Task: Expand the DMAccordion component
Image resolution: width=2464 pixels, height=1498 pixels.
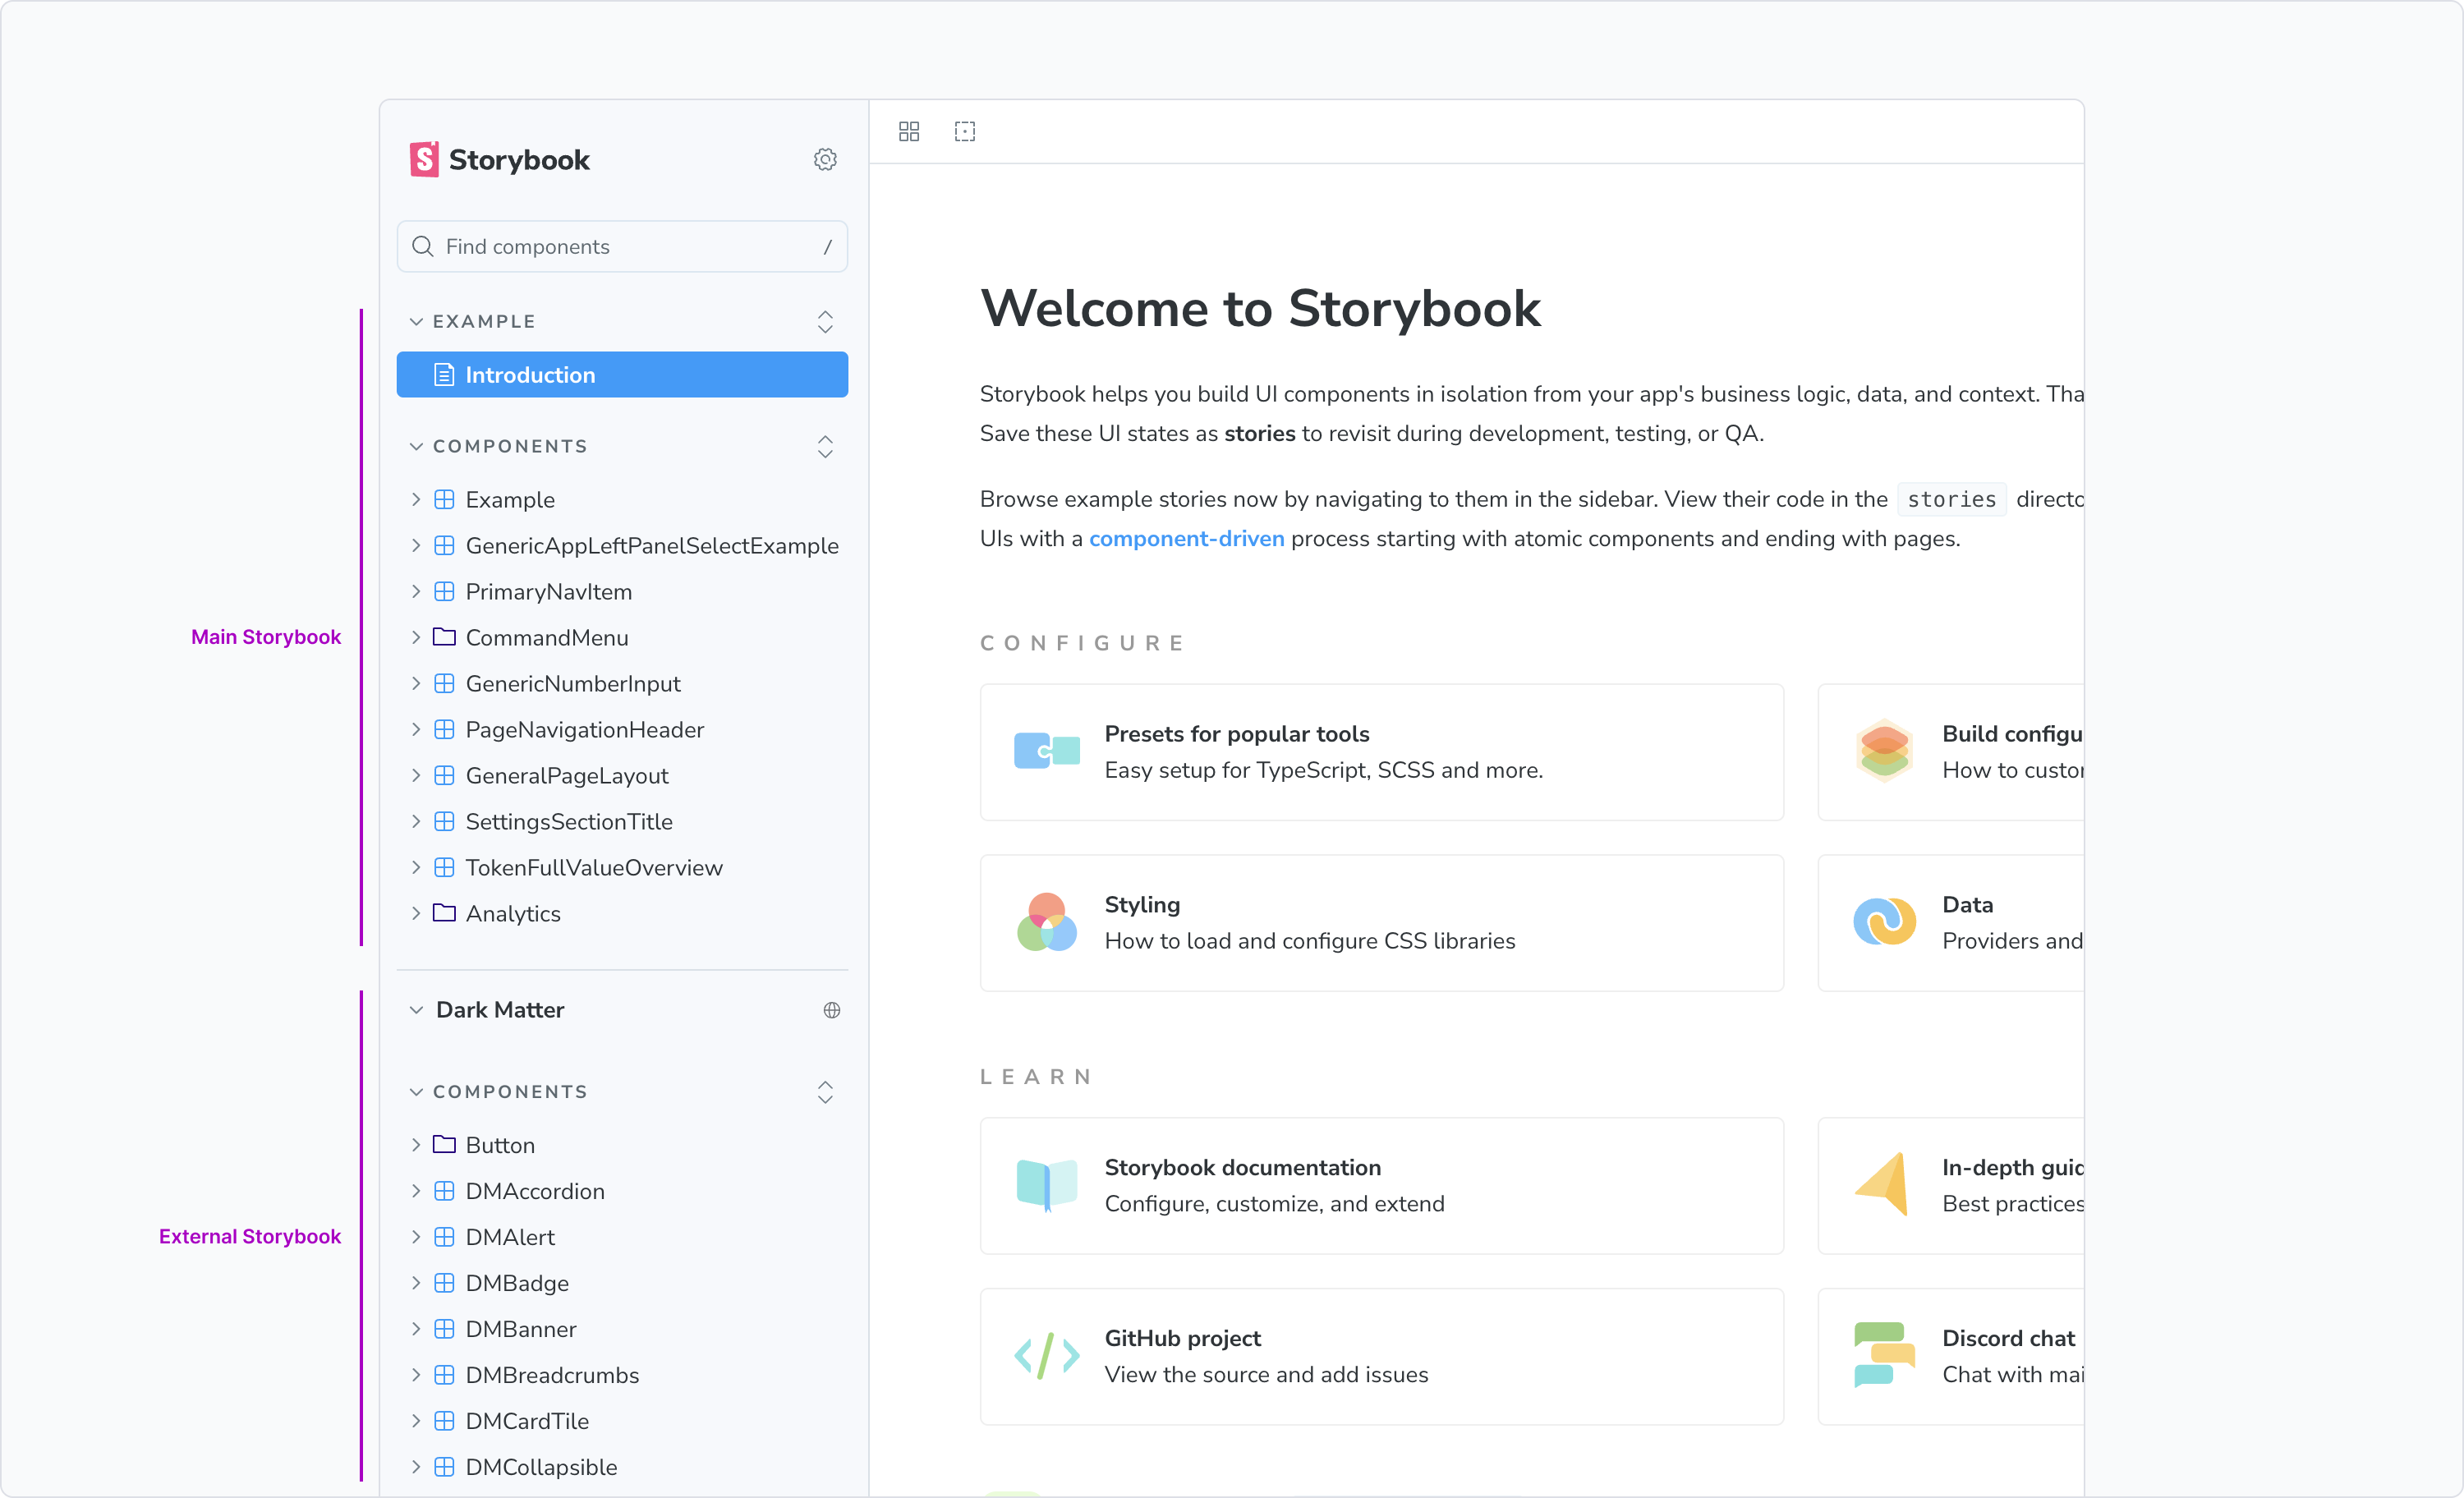Action: [417, 1190]
